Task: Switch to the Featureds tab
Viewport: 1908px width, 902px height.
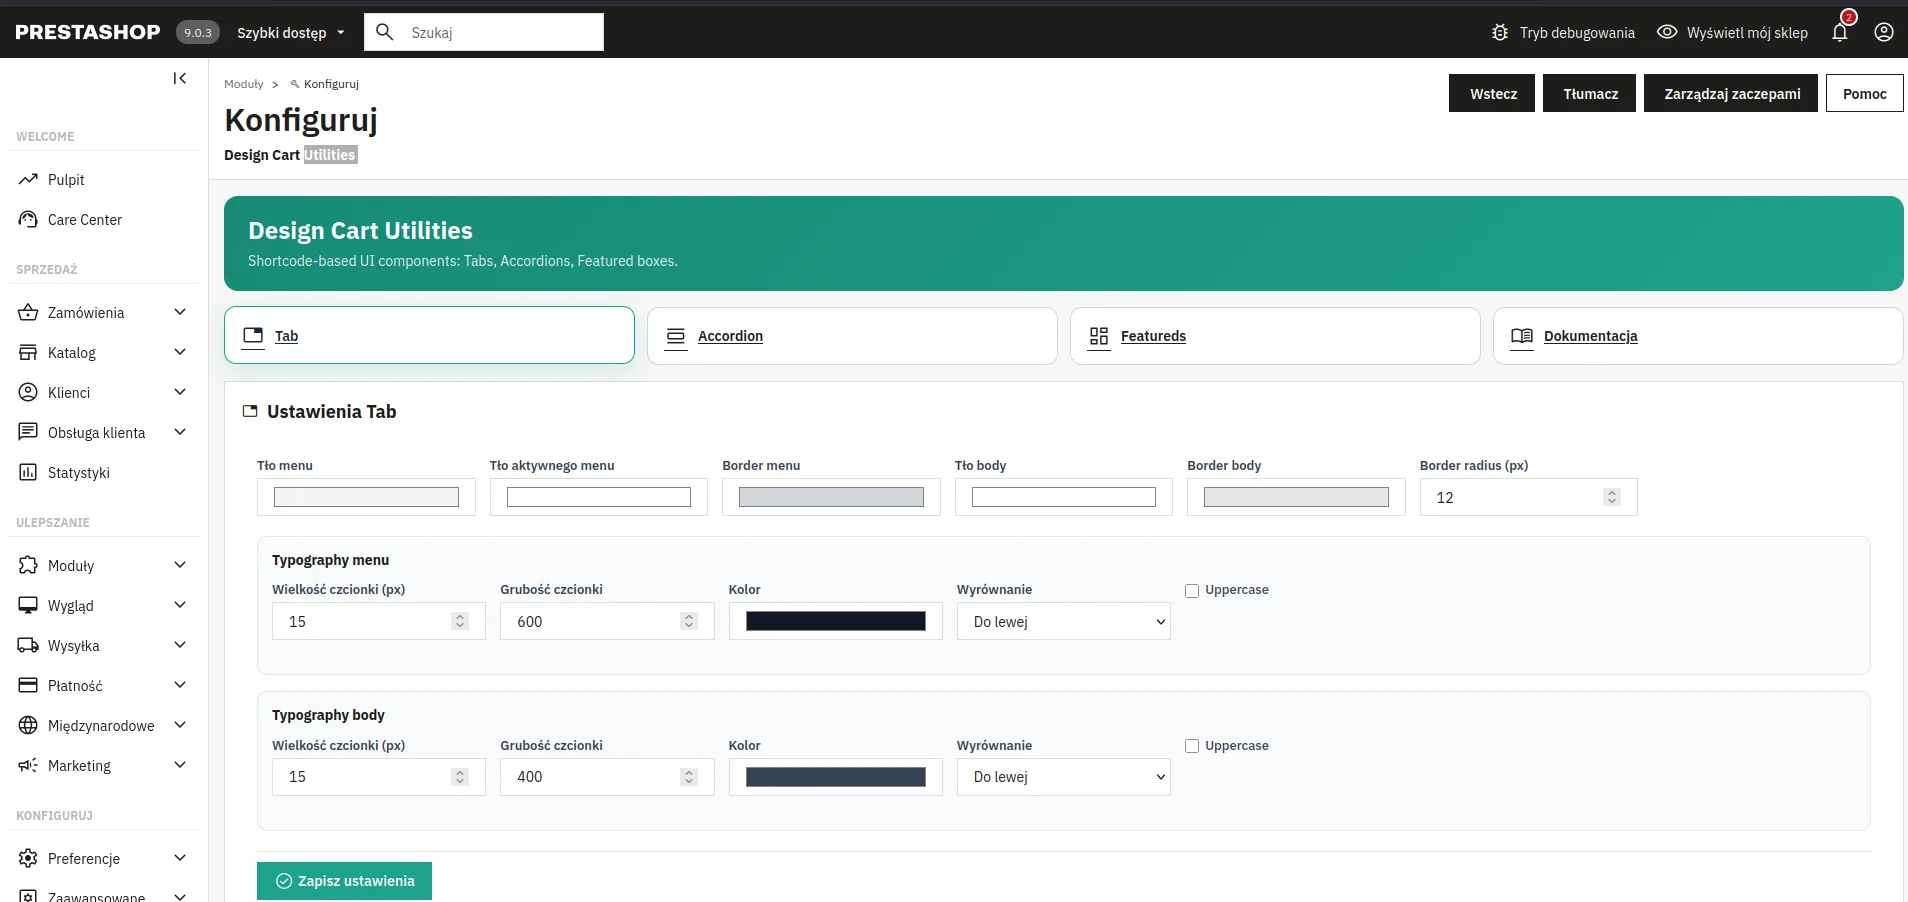Action: (1275, 336)
